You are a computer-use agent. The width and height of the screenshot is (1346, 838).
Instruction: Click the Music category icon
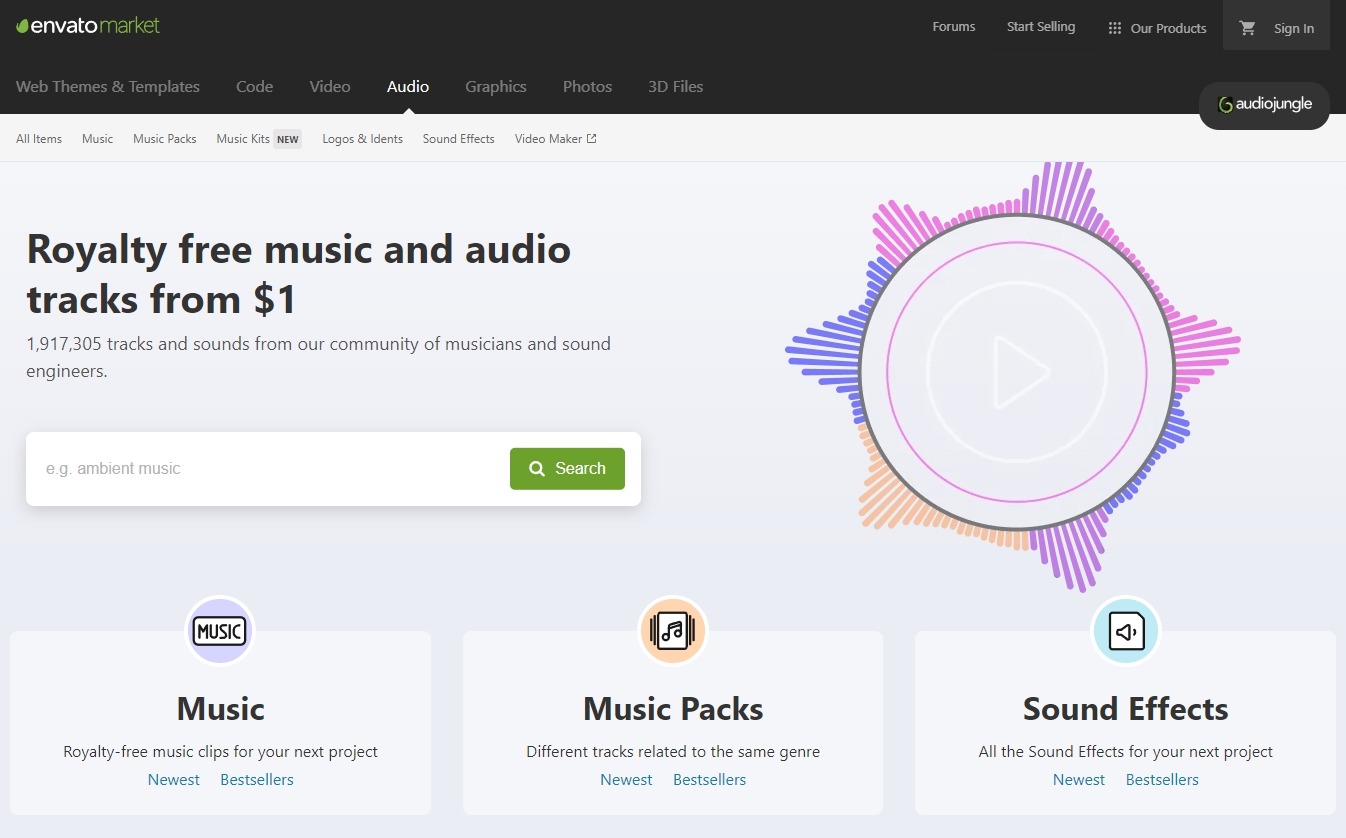(220, 631)
